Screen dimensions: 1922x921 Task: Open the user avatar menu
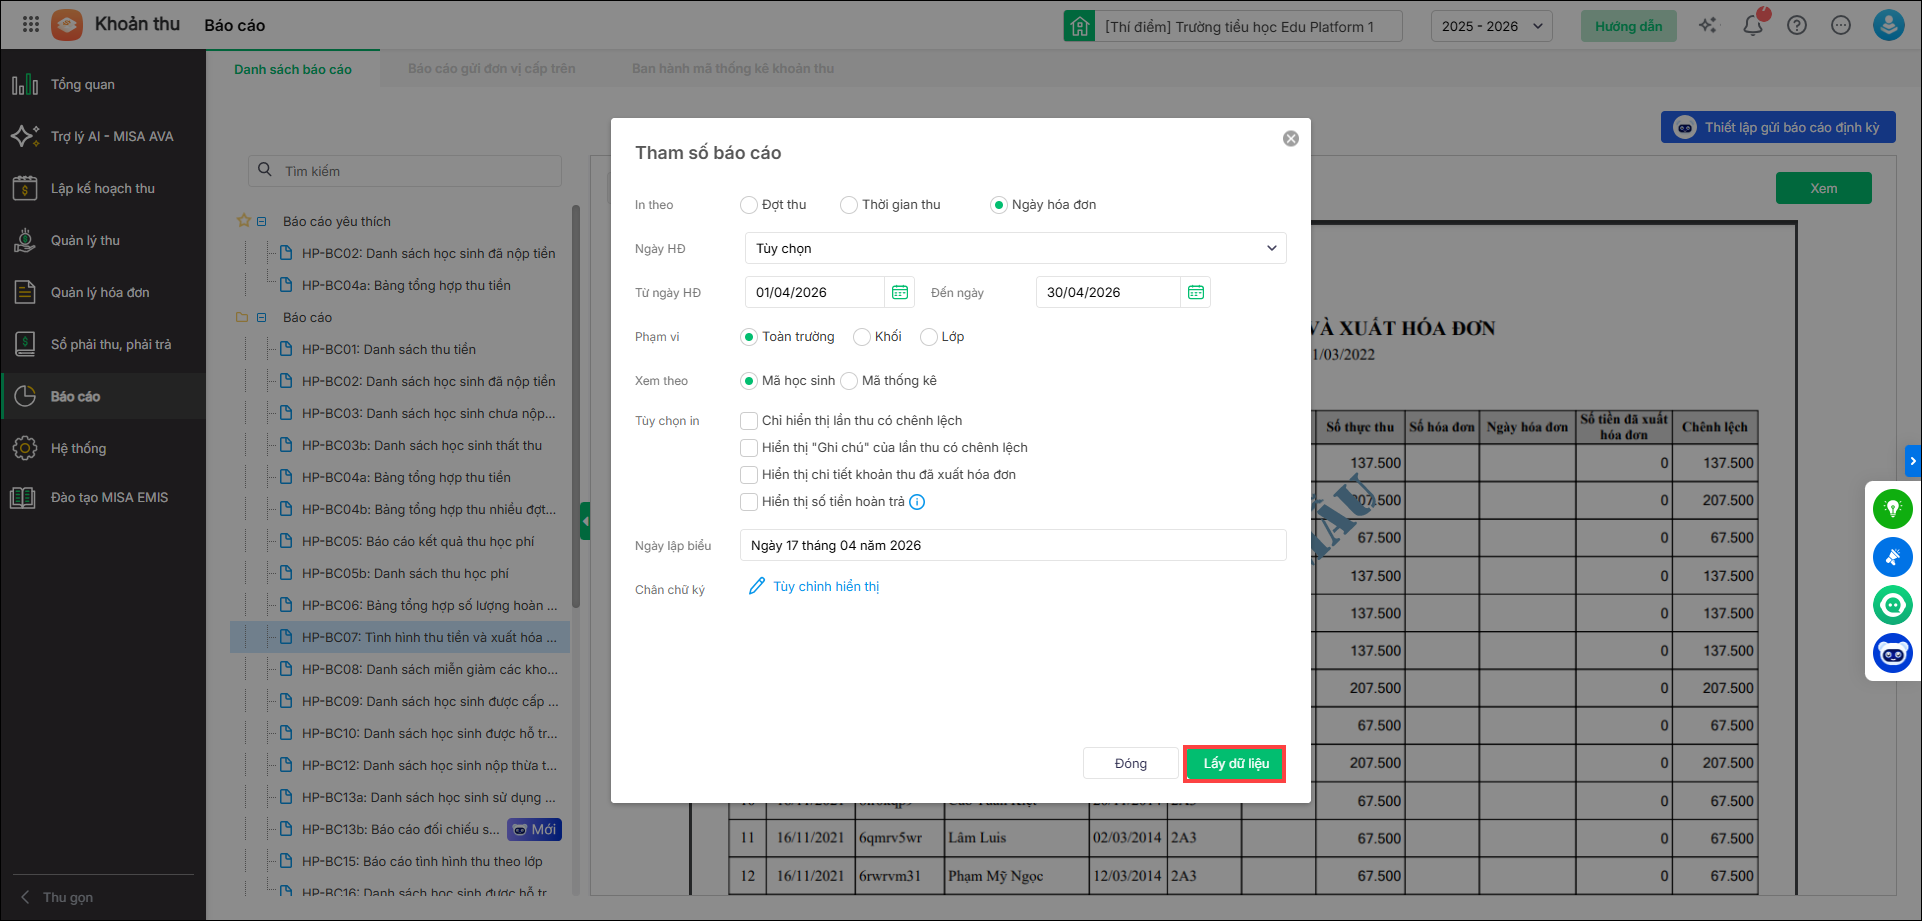[1888, 25]
